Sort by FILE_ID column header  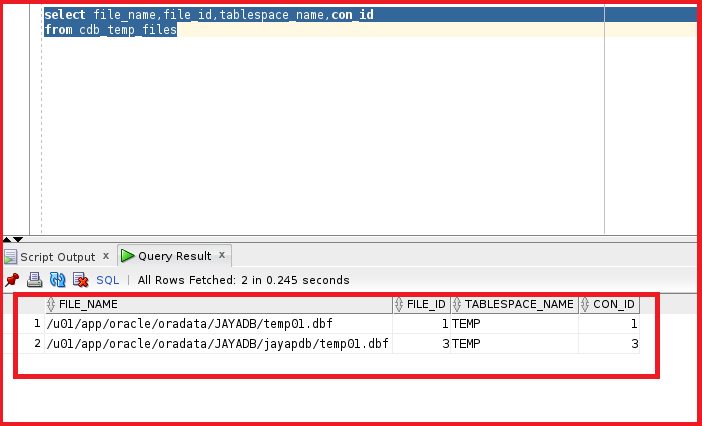click(421, 305)
